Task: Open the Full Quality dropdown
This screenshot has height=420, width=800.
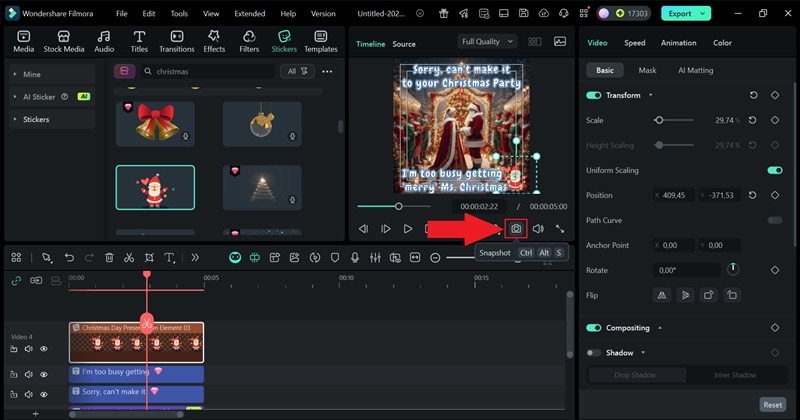Action: click(x=487, y=41)
